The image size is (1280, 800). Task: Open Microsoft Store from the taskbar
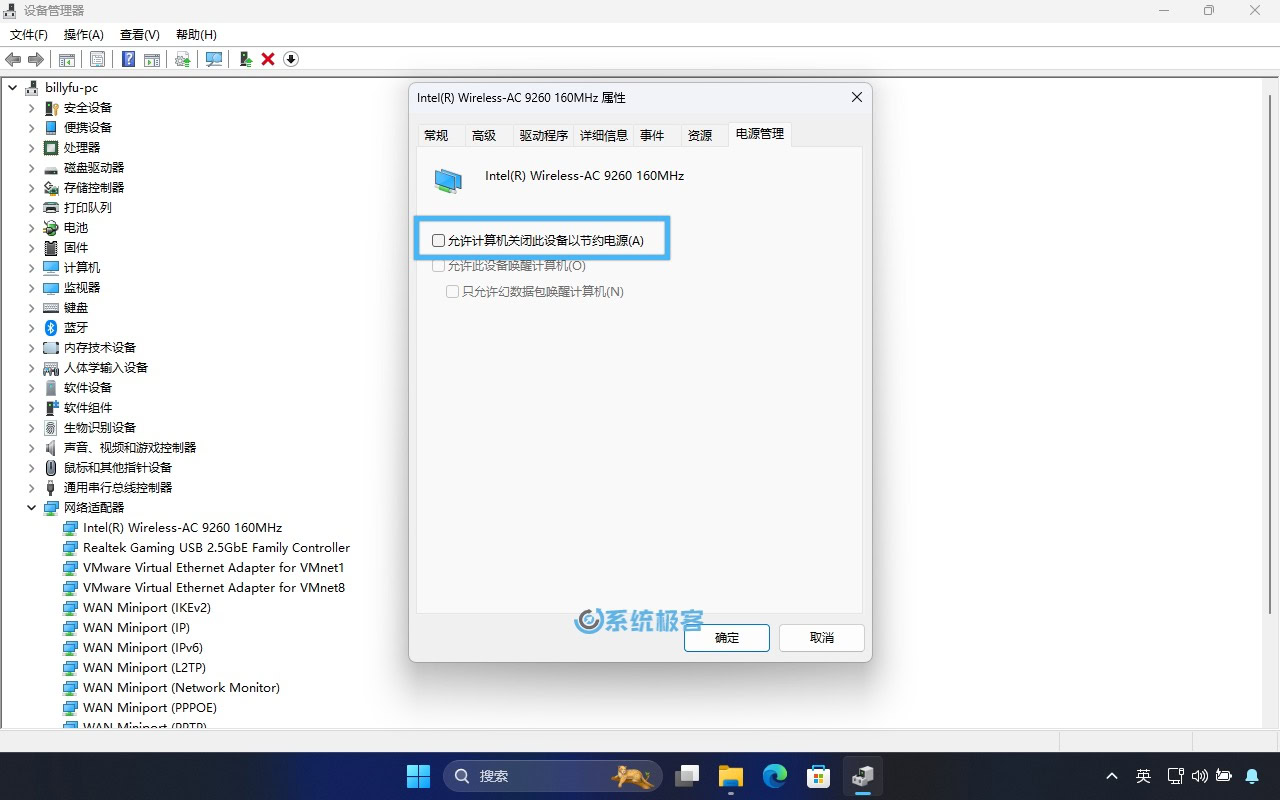coord(819,776)
